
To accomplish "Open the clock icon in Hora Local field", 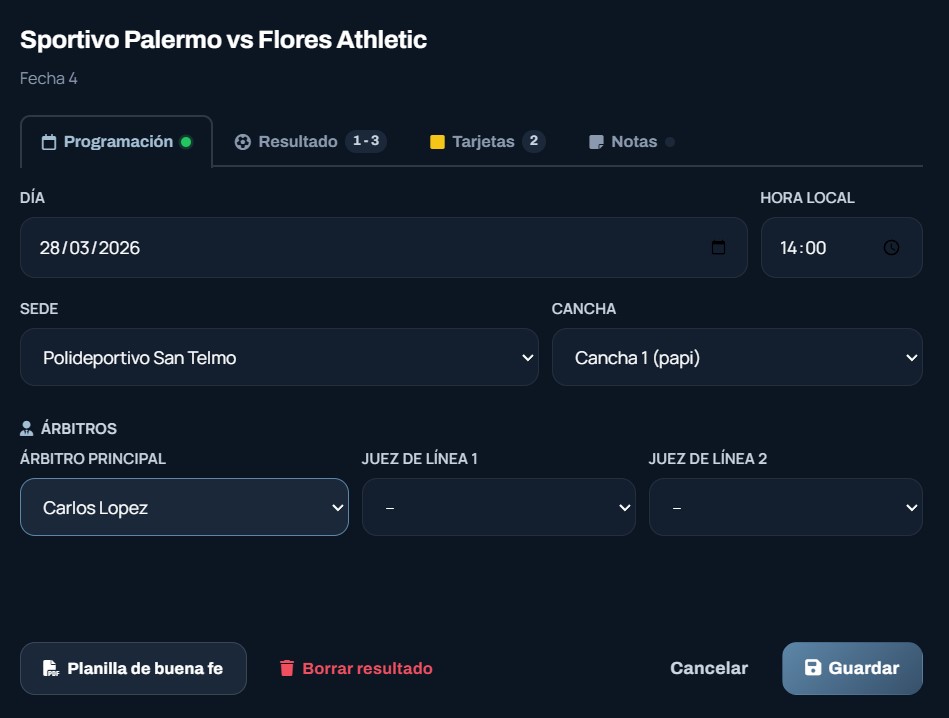I will point(891,248).
